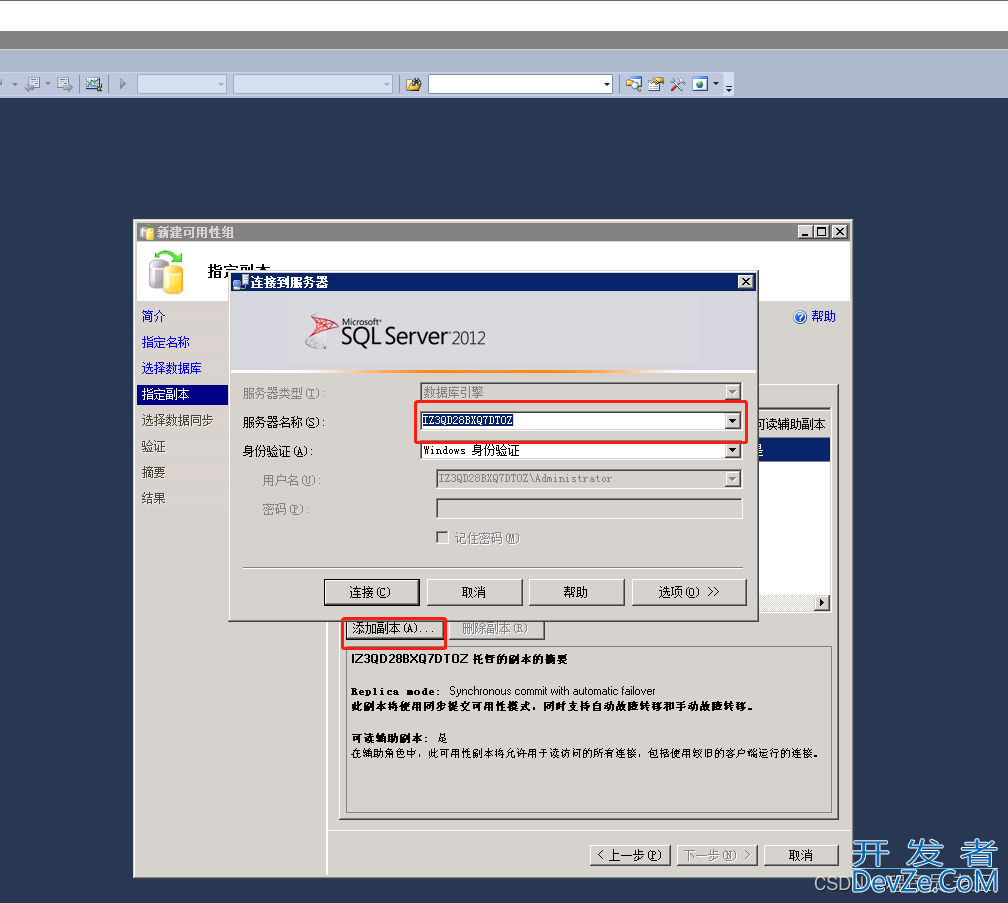The width and height of the screenshot is (1008, 903).
Task: Open the second disabled wide toolbar combo box
Action: click(x=312, y=84)
